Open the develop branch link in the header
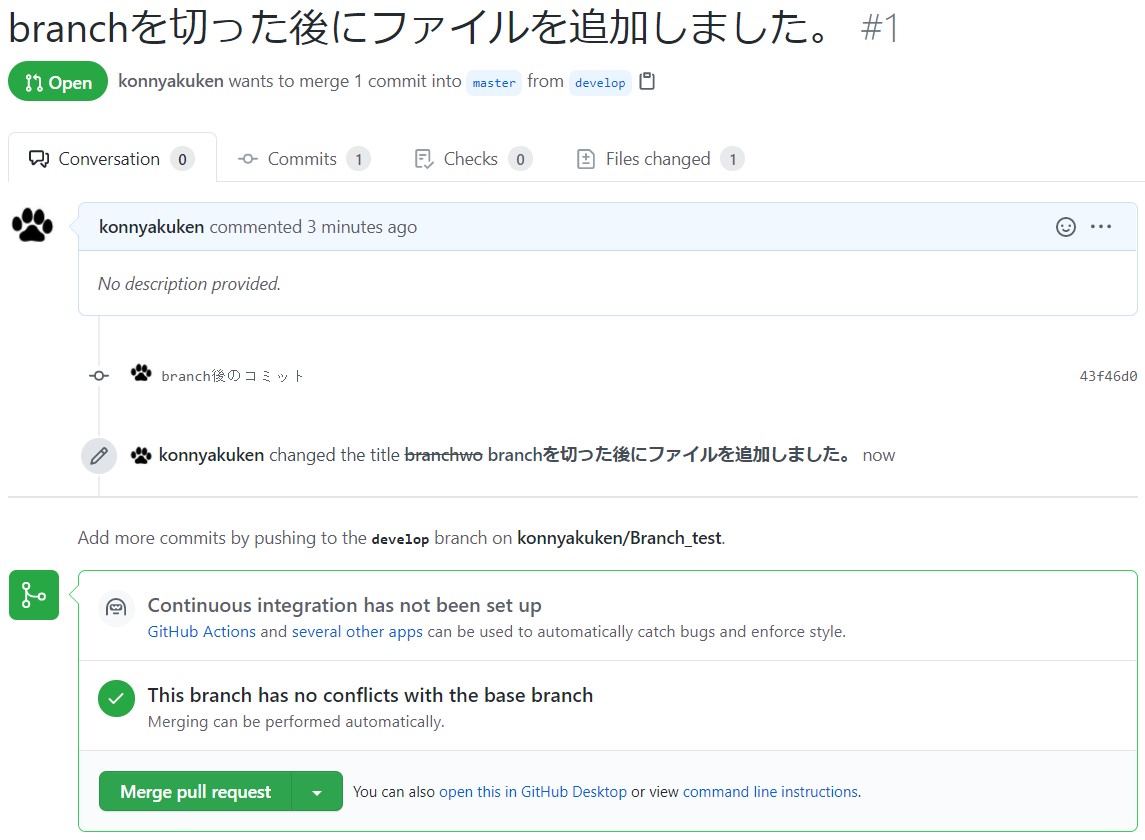The width and height of the screenshot is (1145, 840). coord(600,83)
